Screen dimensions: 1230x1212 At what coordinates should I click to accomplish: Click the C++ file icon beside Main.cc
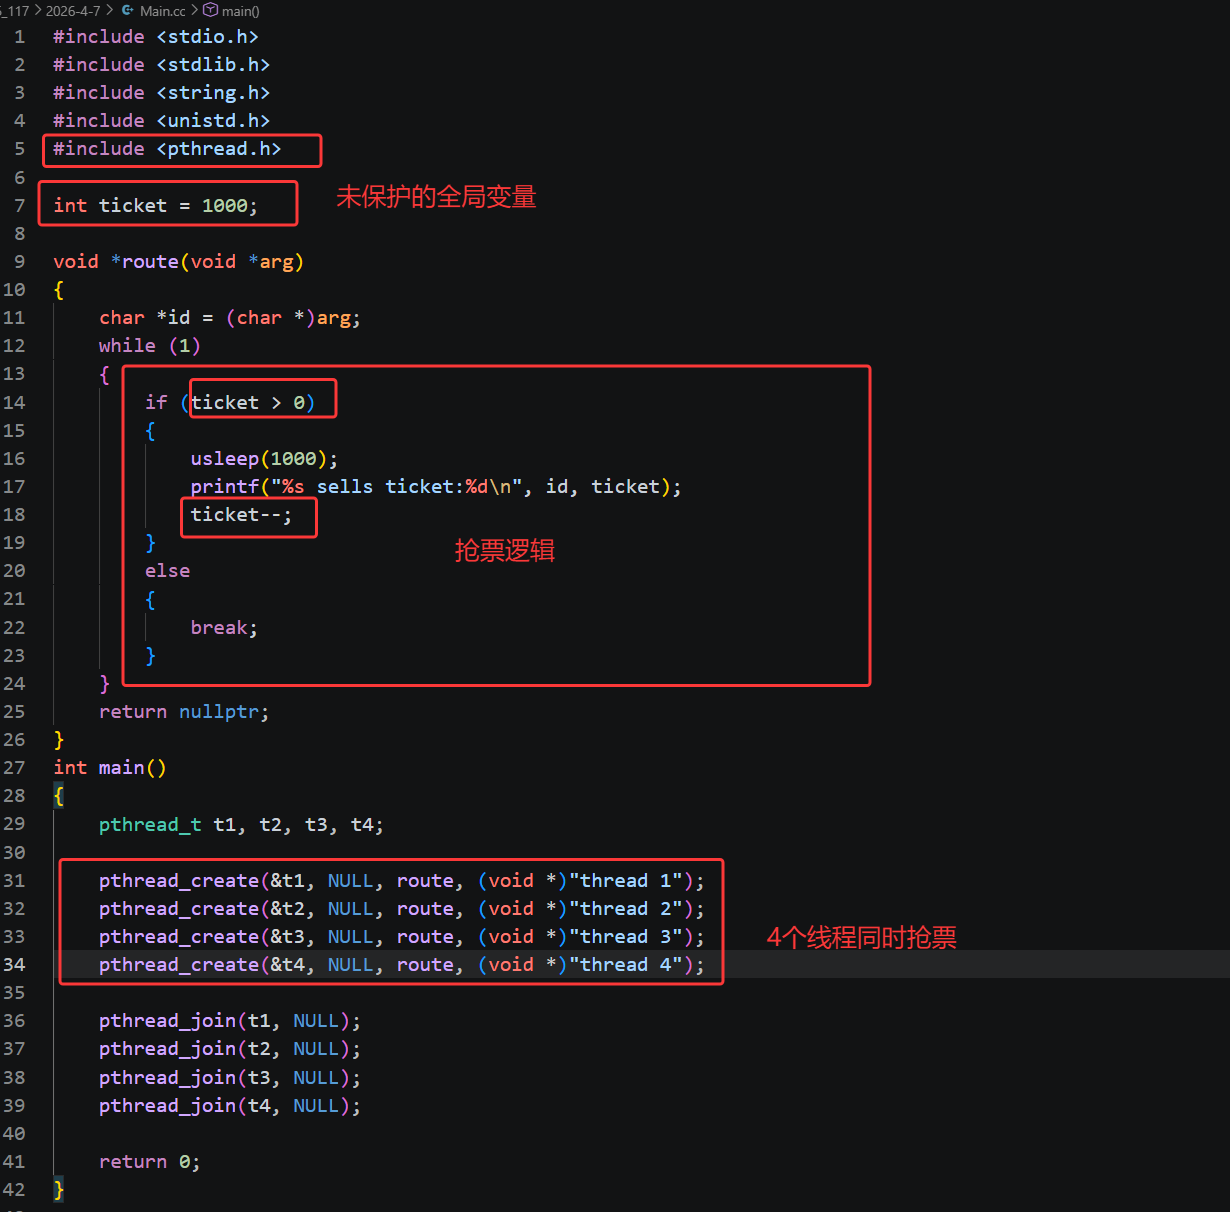(x=128, y=11)
